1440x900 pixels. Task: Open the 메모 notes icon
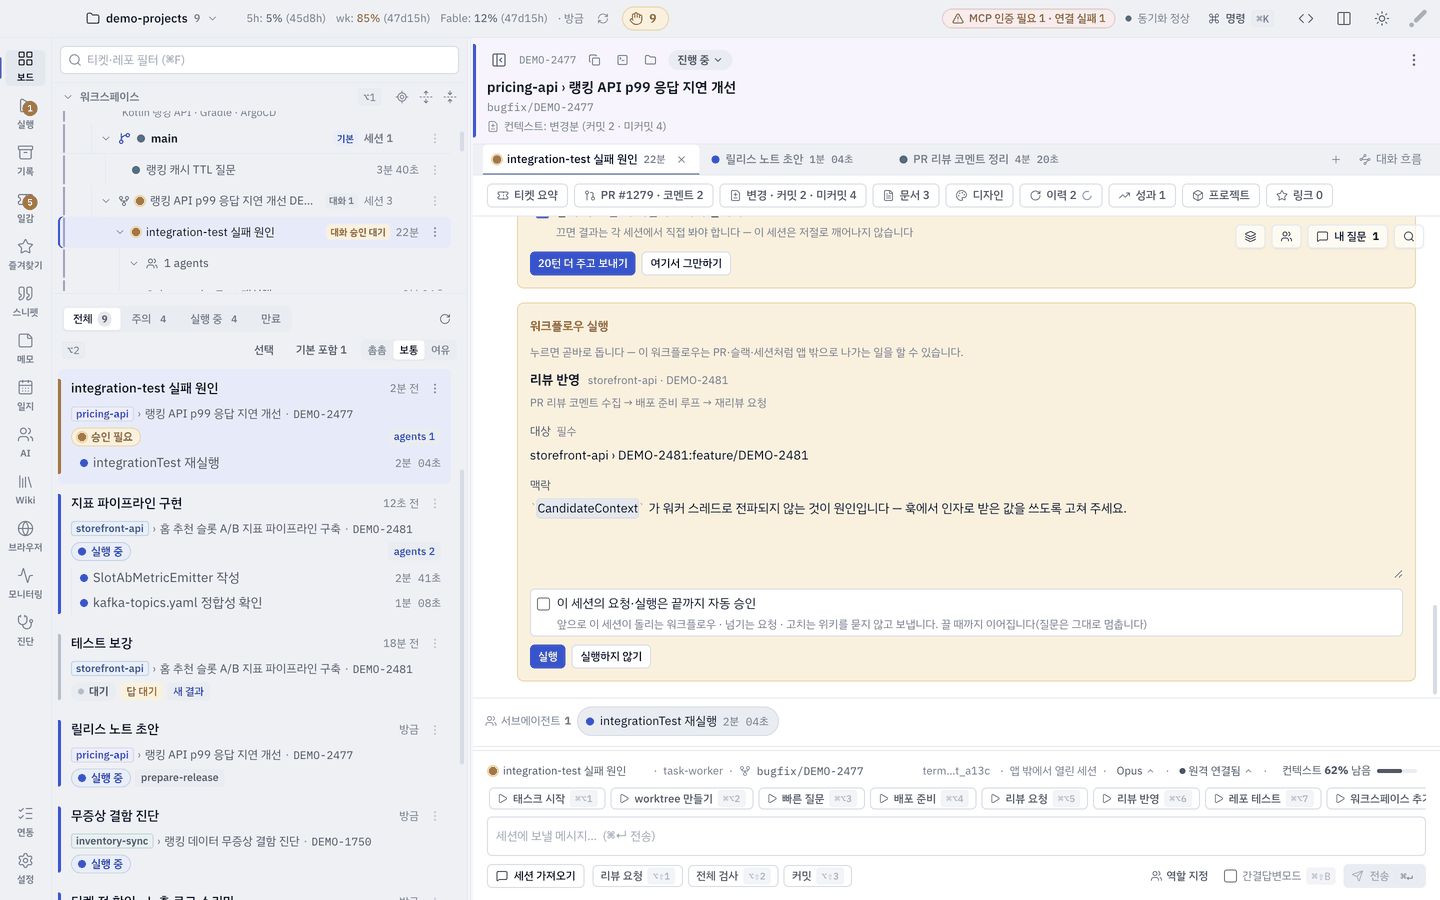click(x=25, y=348)
